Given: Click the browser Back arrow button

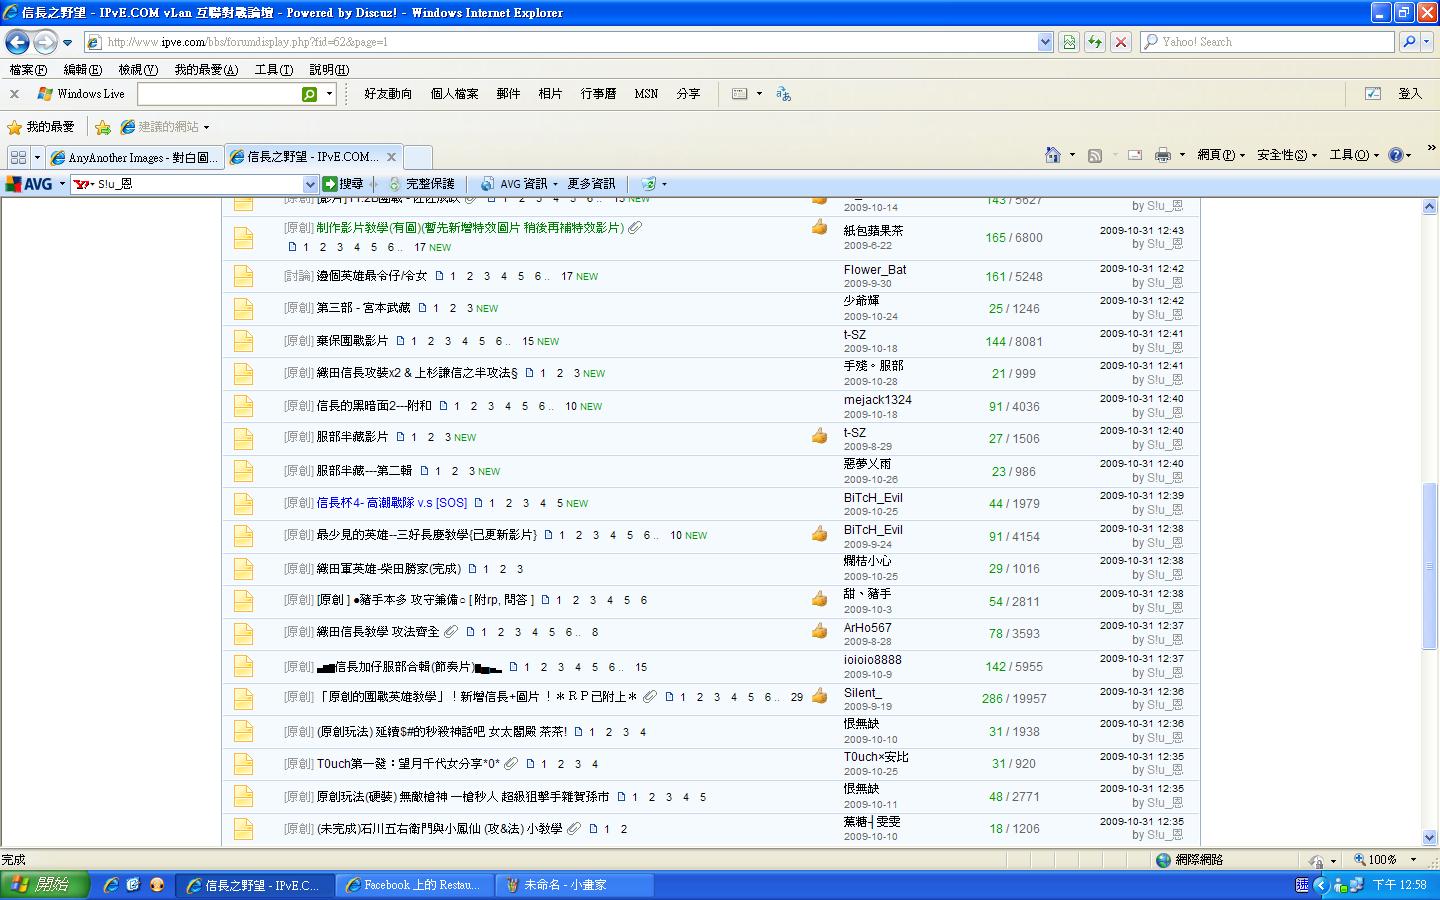Looking at the screenshot, I should tap(17, 42).
